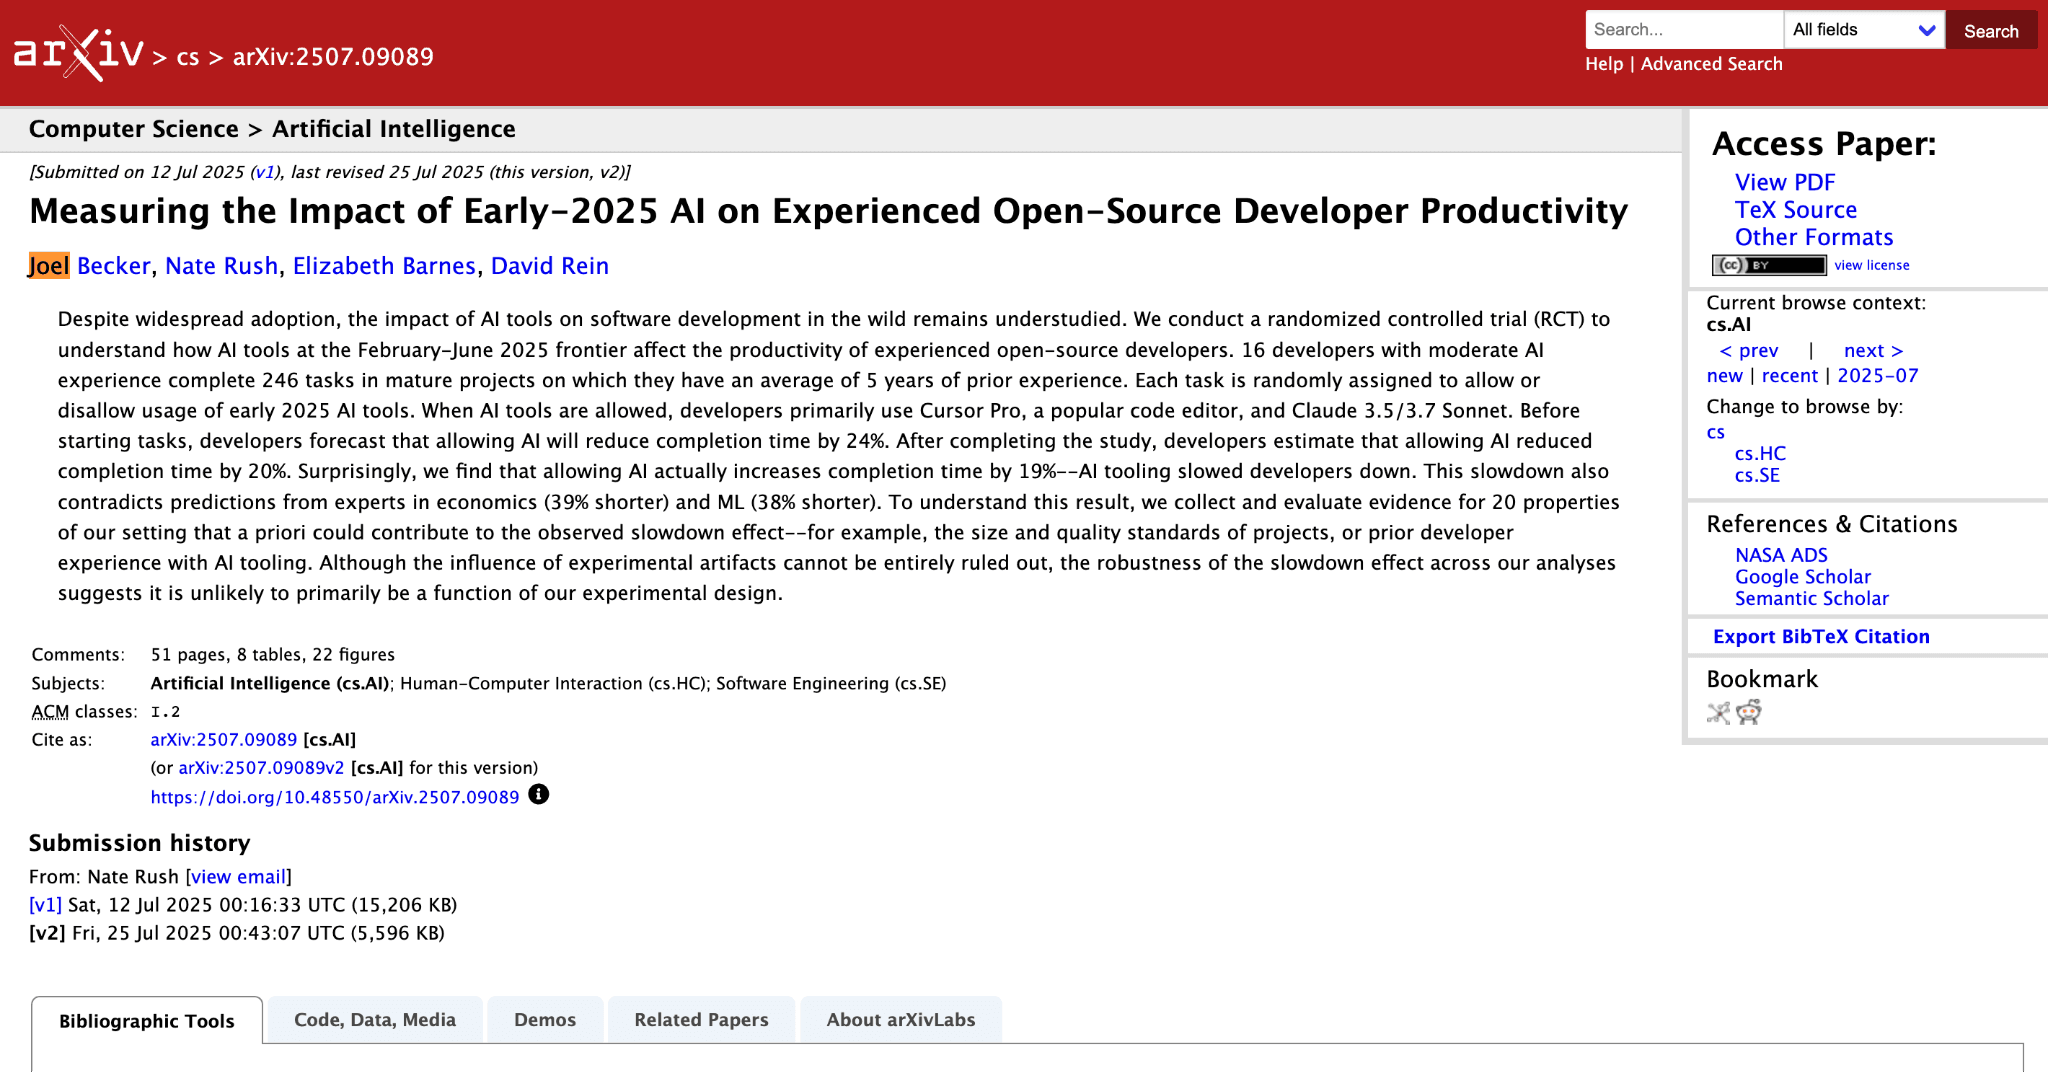2048x1072 pixels.
Task: Open the info icon next to the DOI link
Action: [x=537, y=795]
